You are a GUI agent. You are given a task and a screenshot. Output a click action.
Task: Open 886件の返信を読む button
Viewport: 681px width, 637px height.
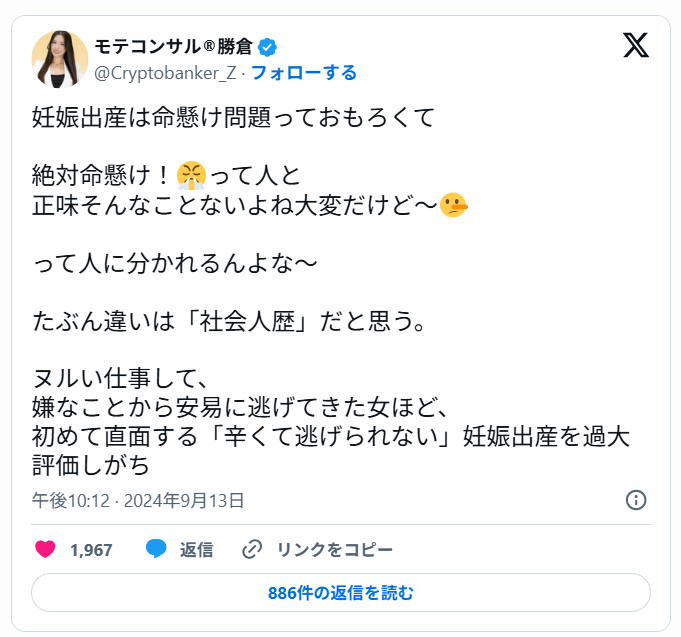340,592
